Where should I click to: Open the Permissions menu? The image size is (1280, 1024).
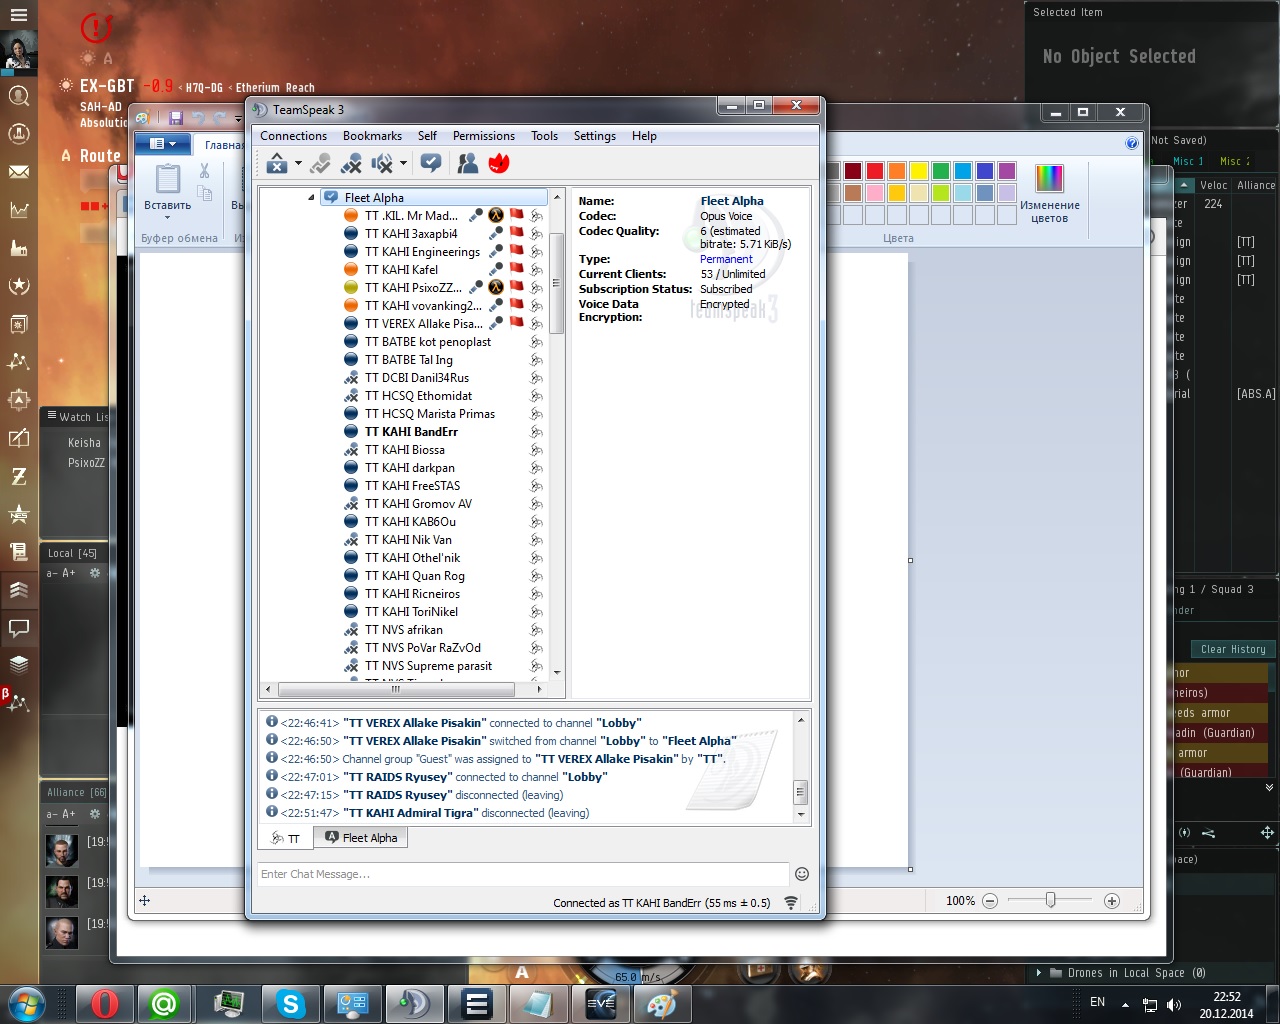coord(483,136)
